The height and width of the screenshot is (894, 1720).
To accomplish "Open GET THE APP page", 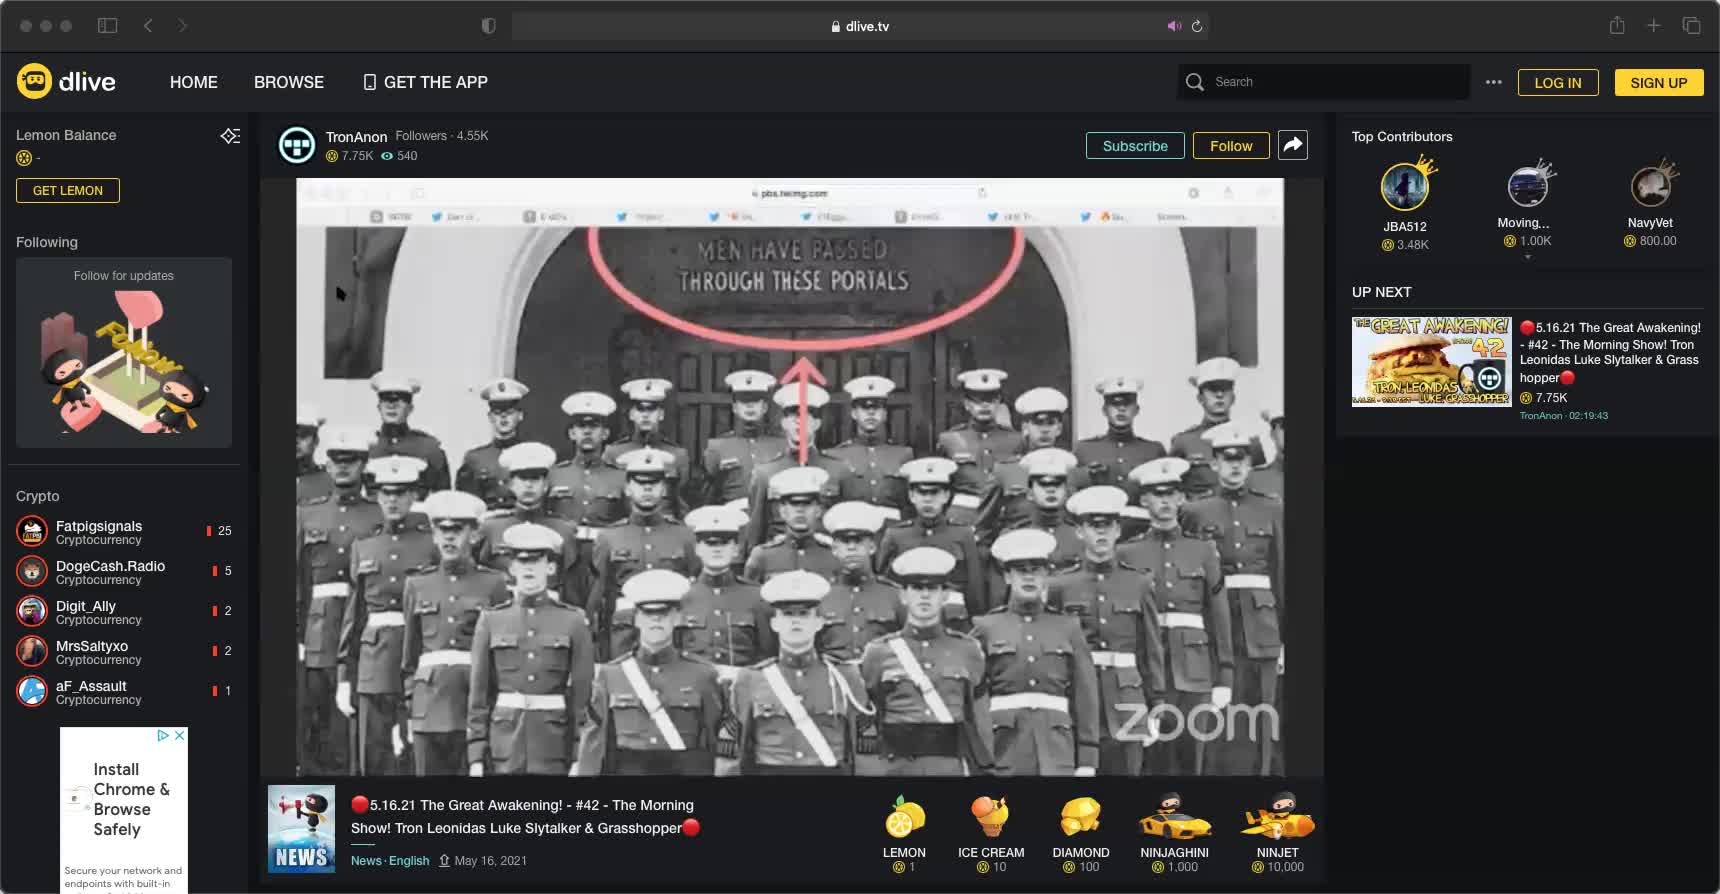I will 425,82.
